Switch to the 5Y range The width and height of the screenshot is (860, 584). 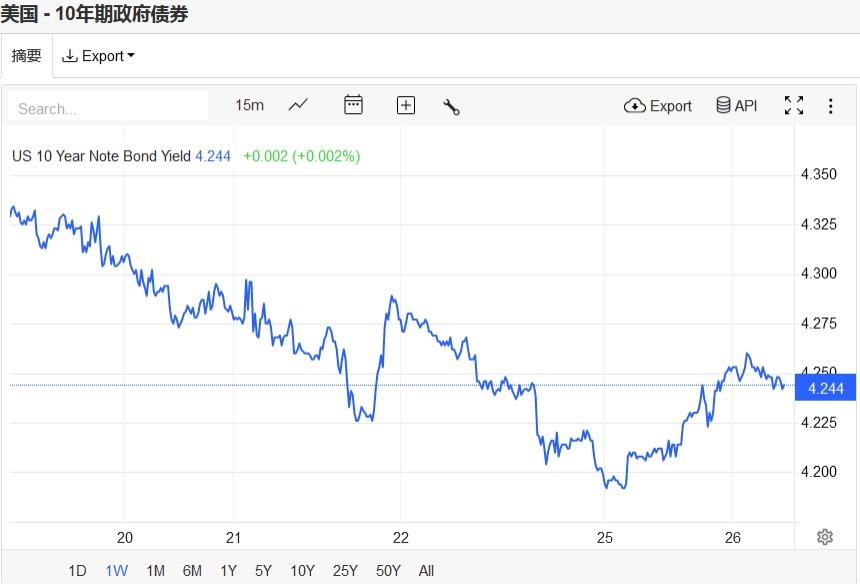263,571
